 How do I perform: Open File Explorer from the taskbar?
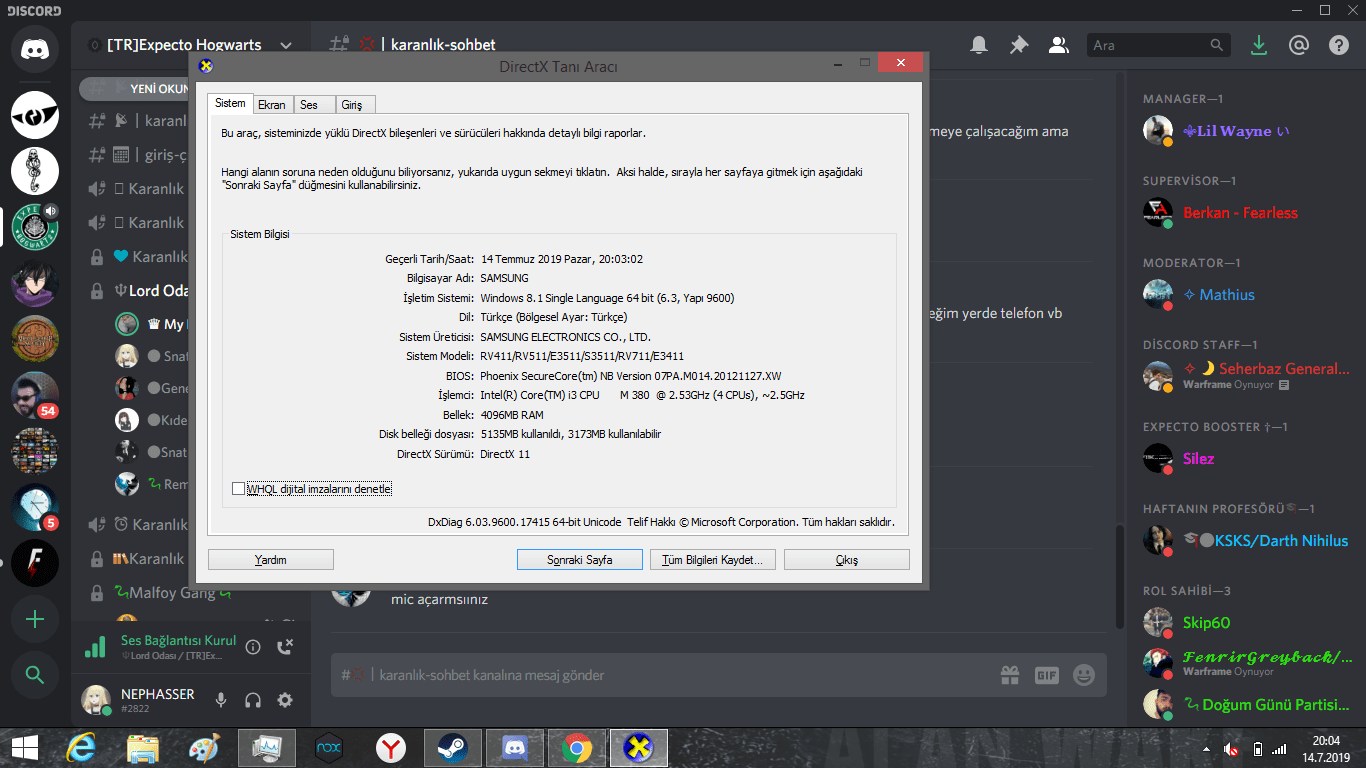[143, 748]
